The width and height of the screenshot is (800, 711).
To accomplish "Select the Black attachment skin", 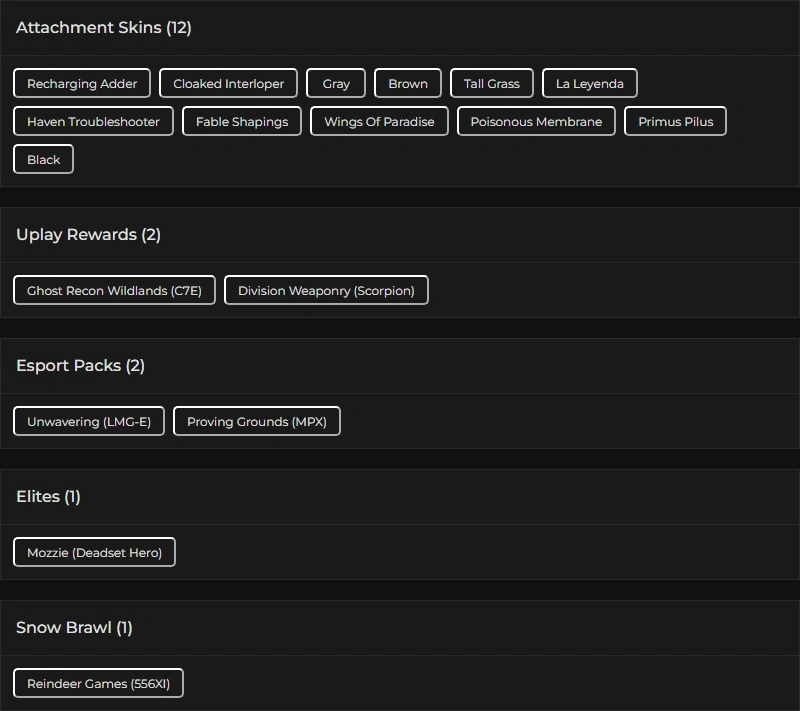I will tap(44, 160).
